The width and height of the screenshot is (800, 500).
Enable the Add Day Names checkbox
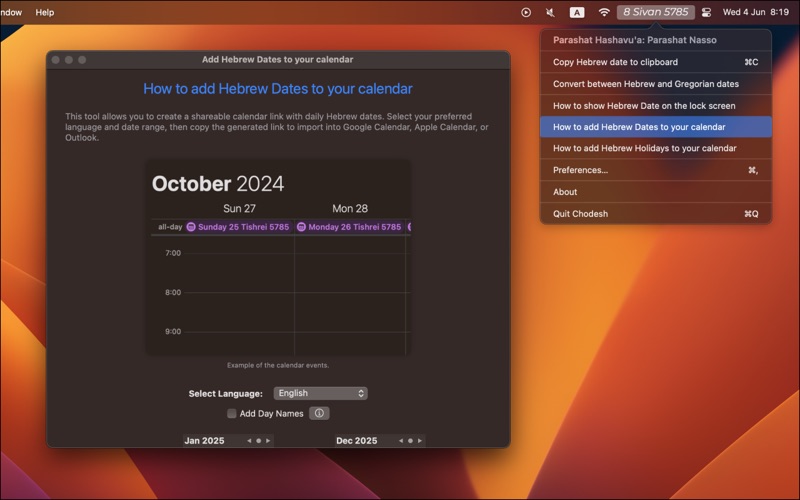click(232, 413)
